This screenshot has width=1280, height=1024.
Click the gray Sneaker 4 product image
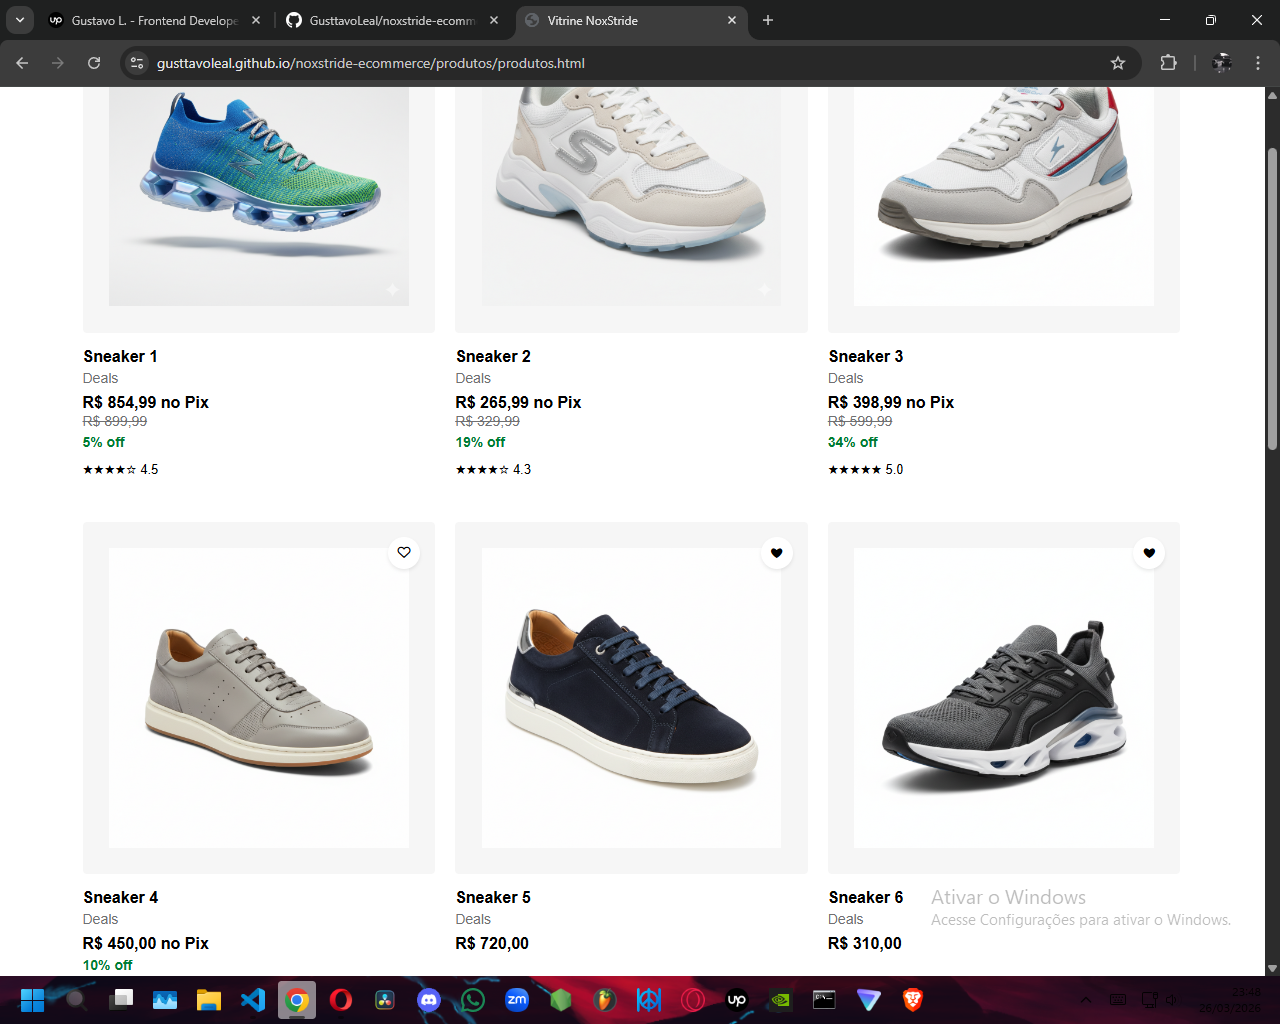(259, 697)
